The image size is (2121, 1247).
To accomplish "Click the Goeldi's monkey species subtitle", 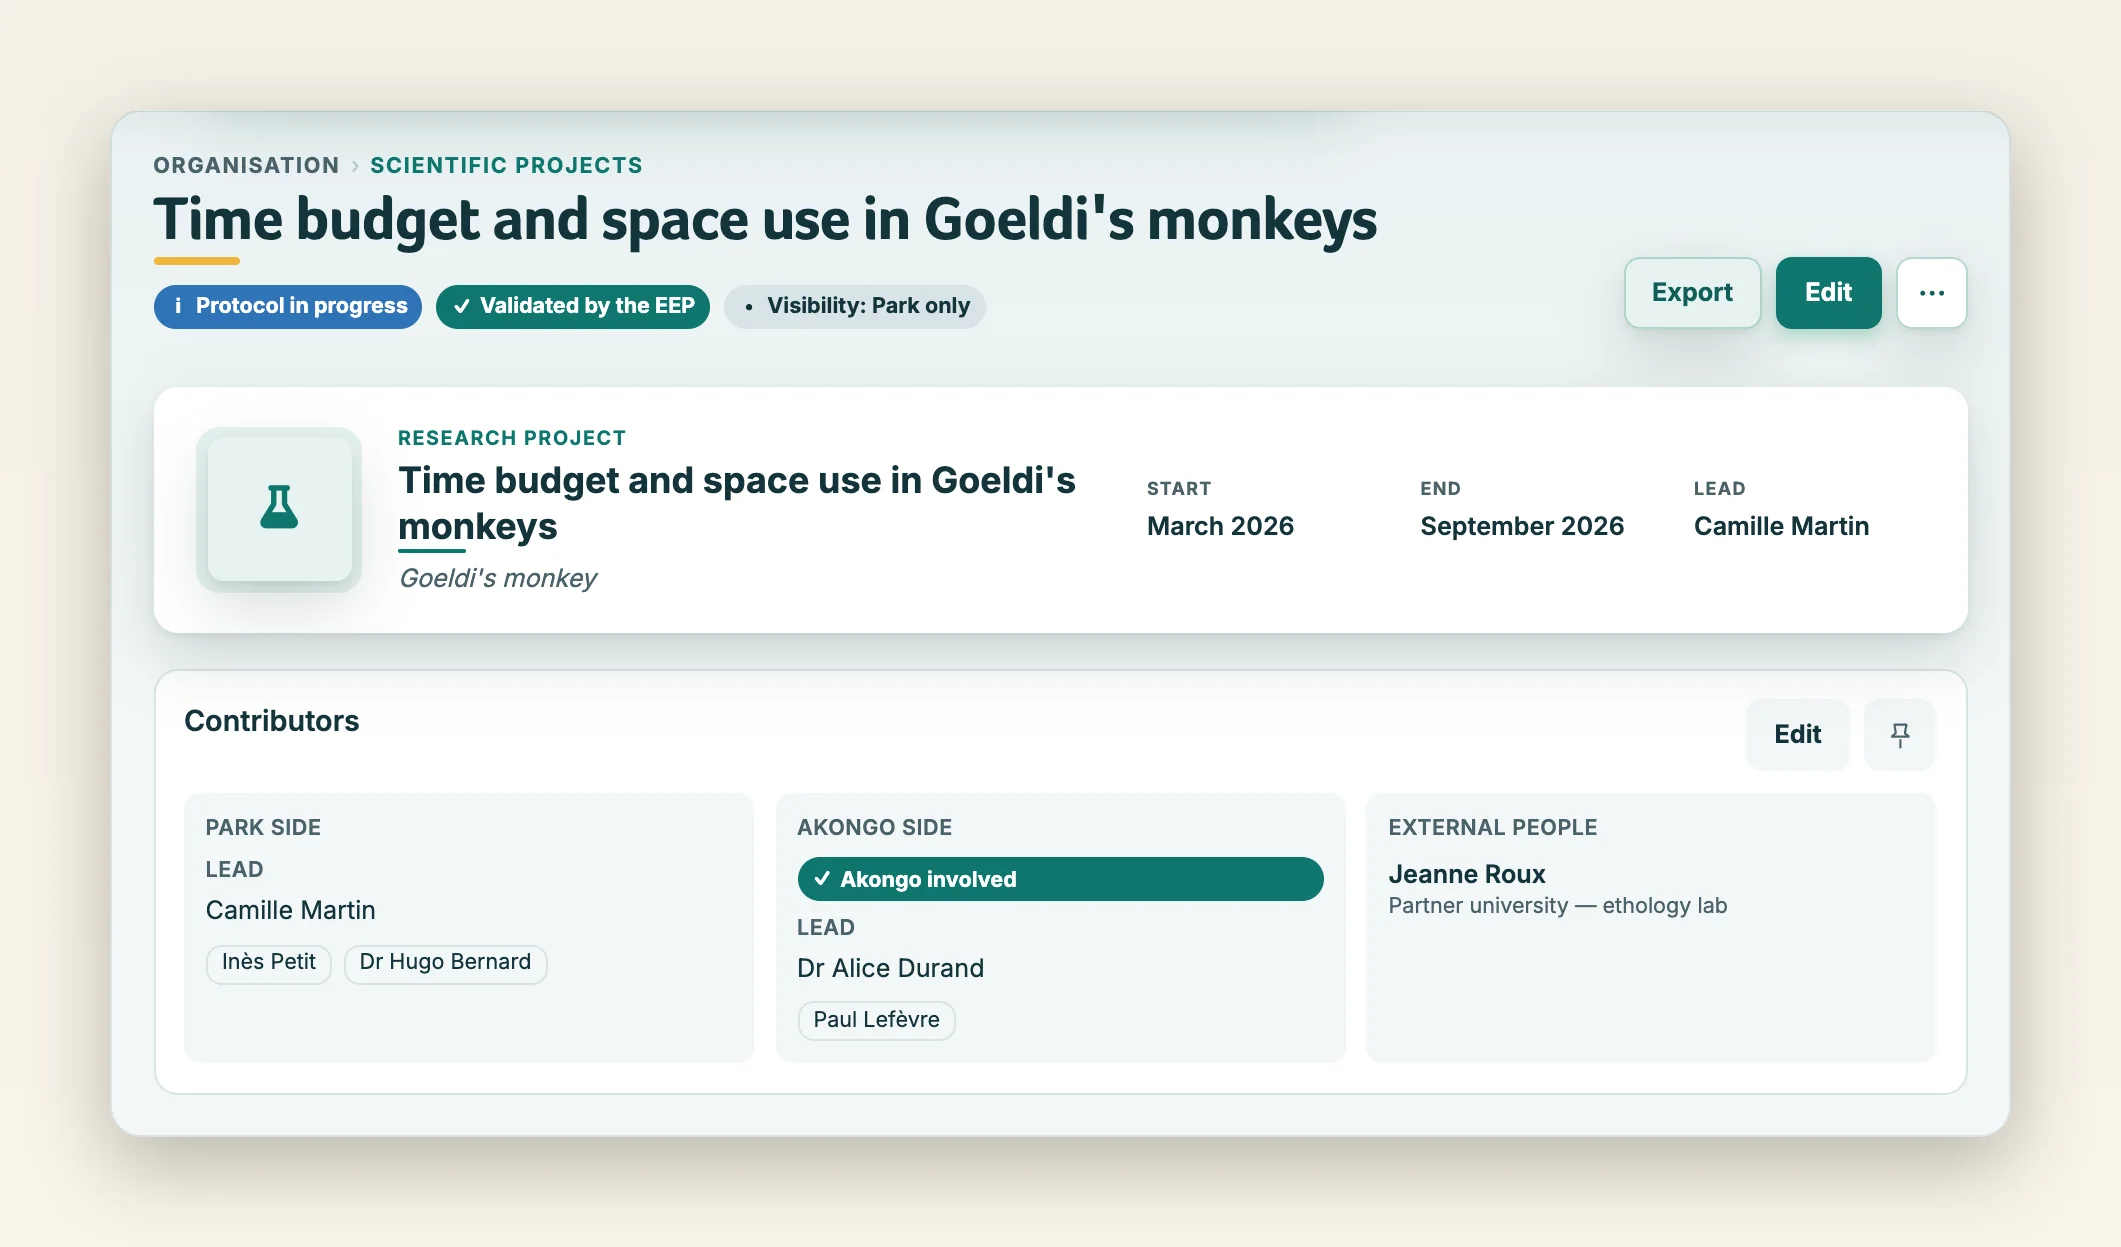I will pyautogui.click(x=498, y=579).
